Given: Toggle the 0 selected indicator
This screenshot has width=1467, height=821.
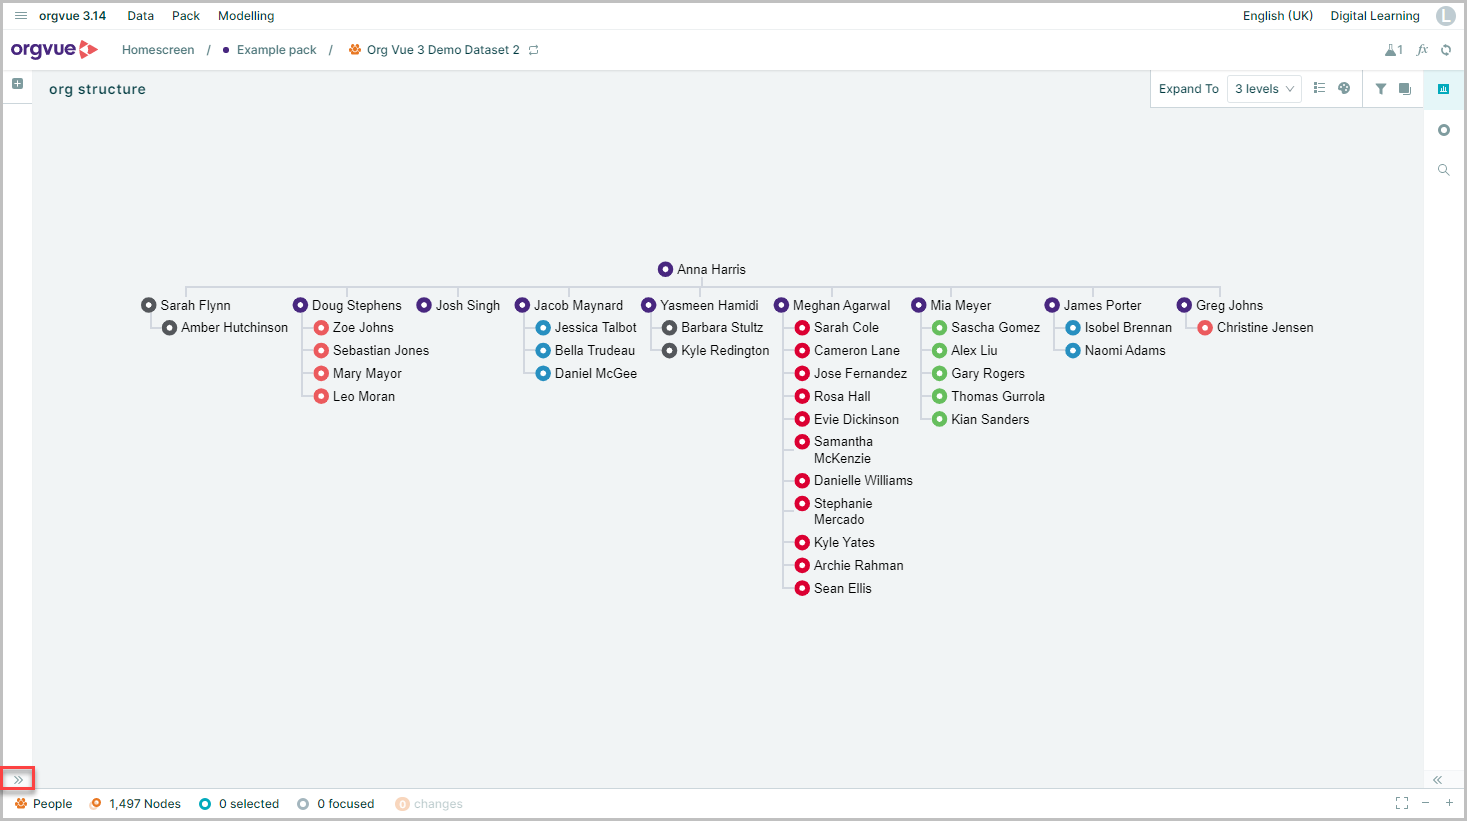Looking at the screenshot, I should [x=239, y=804].
